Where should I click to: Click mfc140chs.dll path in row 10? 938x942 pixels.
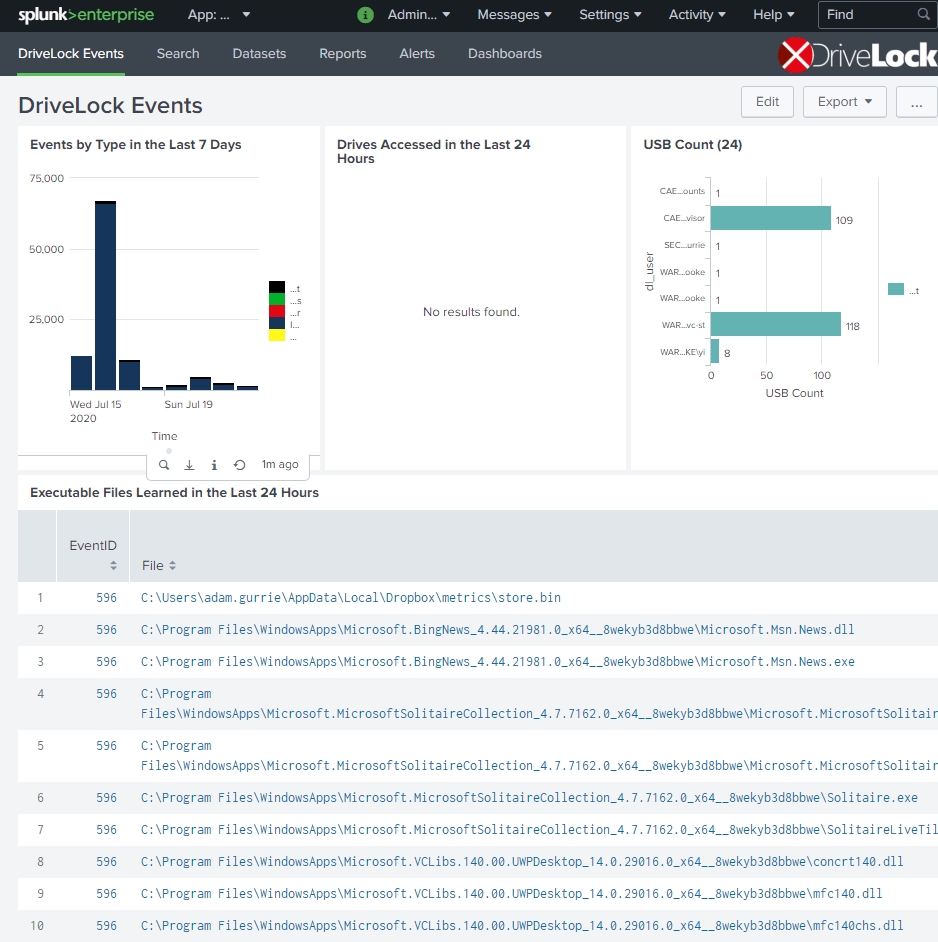coord(522,926)
